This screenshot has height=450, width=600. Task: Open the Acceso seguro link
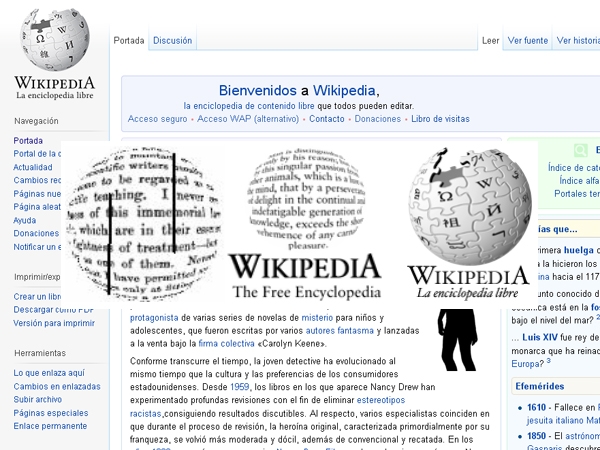157,119
